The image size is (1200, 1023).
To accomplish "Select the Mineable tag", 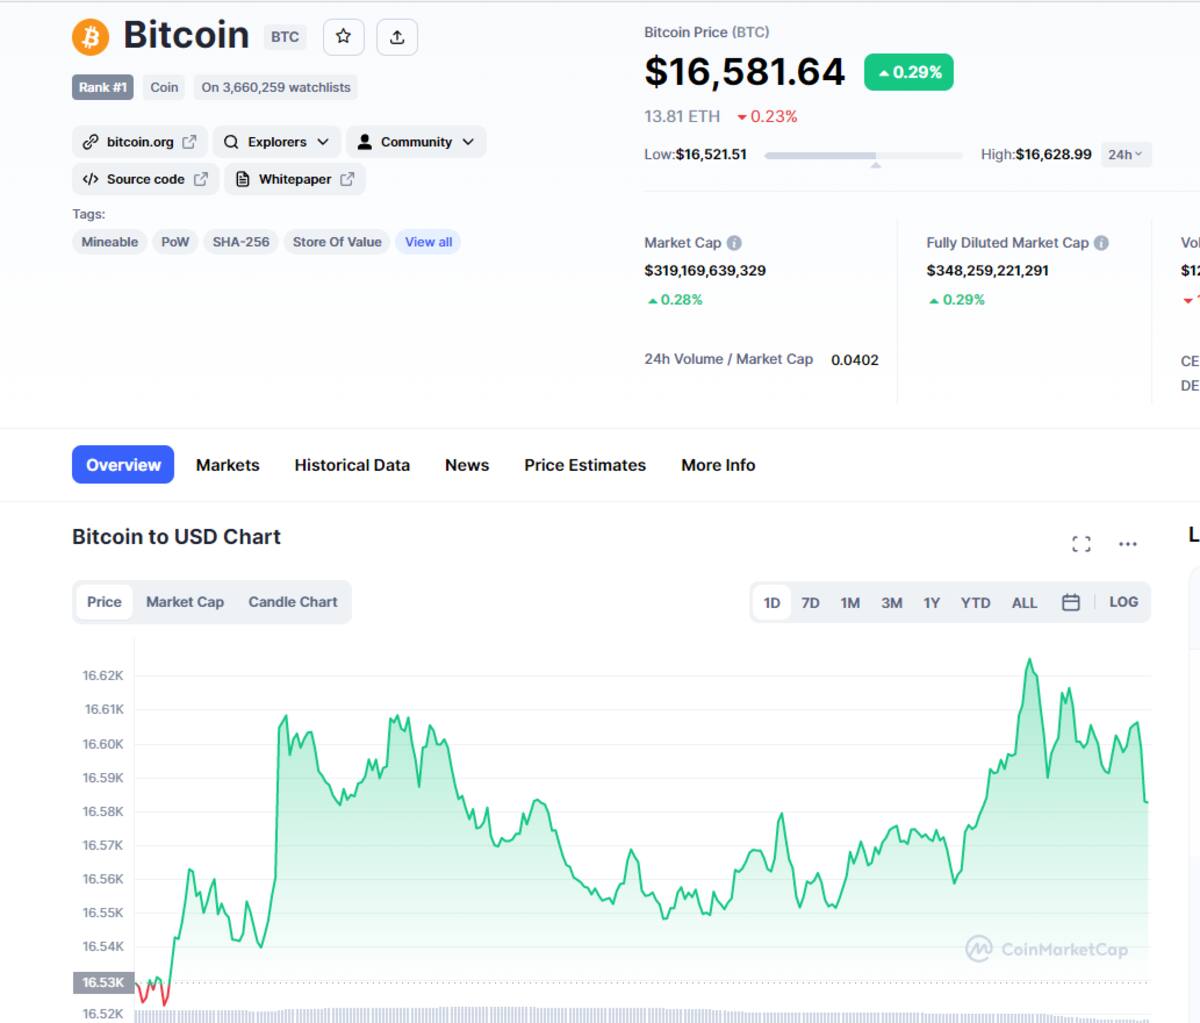I will click(x=110, y=242).
